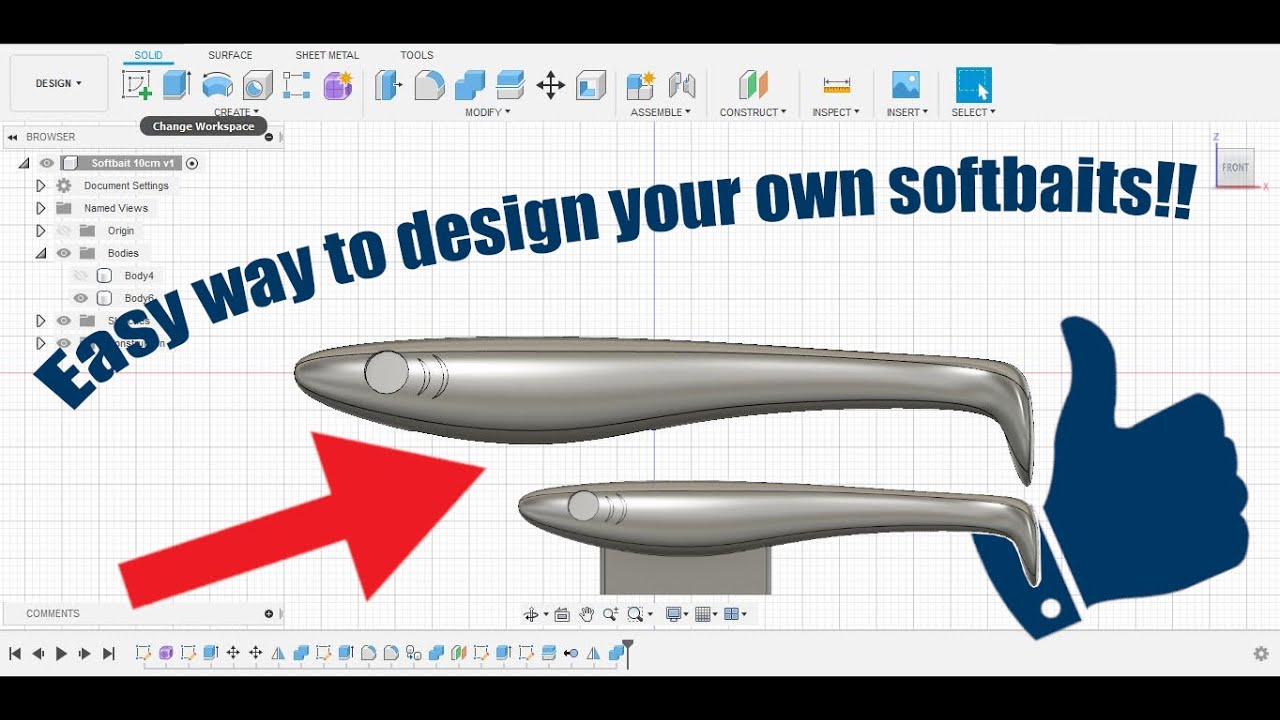Click the purple Create Form tool

pyautogui.click(x=338, y=85)
